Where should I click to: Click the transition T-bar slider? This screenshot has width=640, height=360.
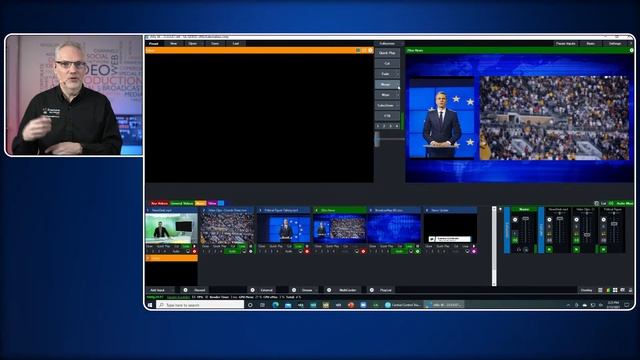pyautogui.click(x=377, y=139)
